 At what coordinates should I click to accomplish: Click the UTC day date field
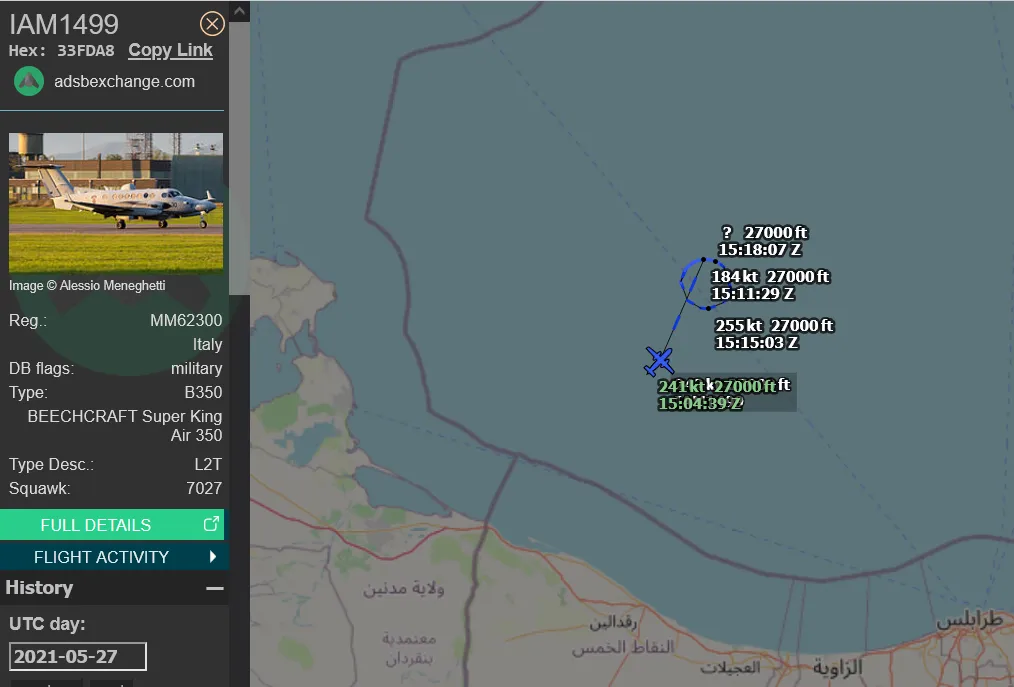click(78, 657)
